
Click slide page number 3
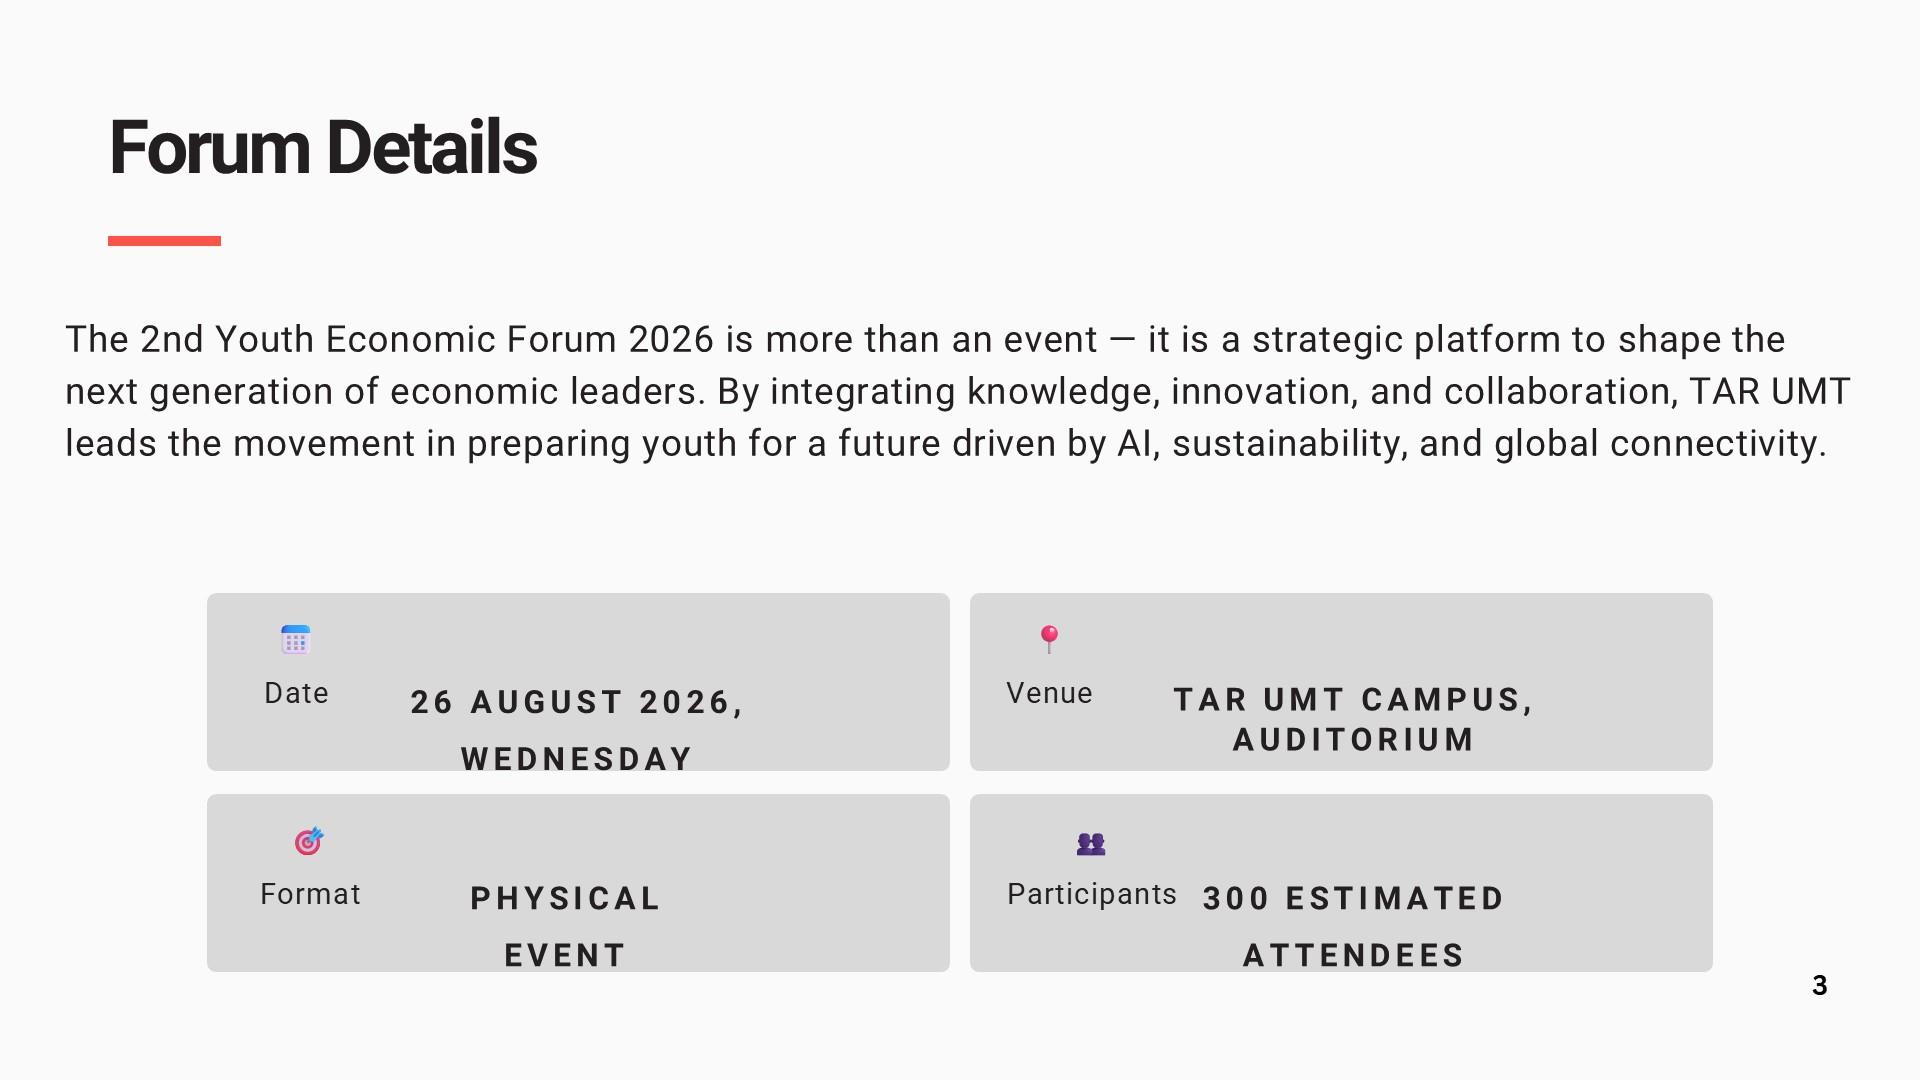(x=1820, y=986)
